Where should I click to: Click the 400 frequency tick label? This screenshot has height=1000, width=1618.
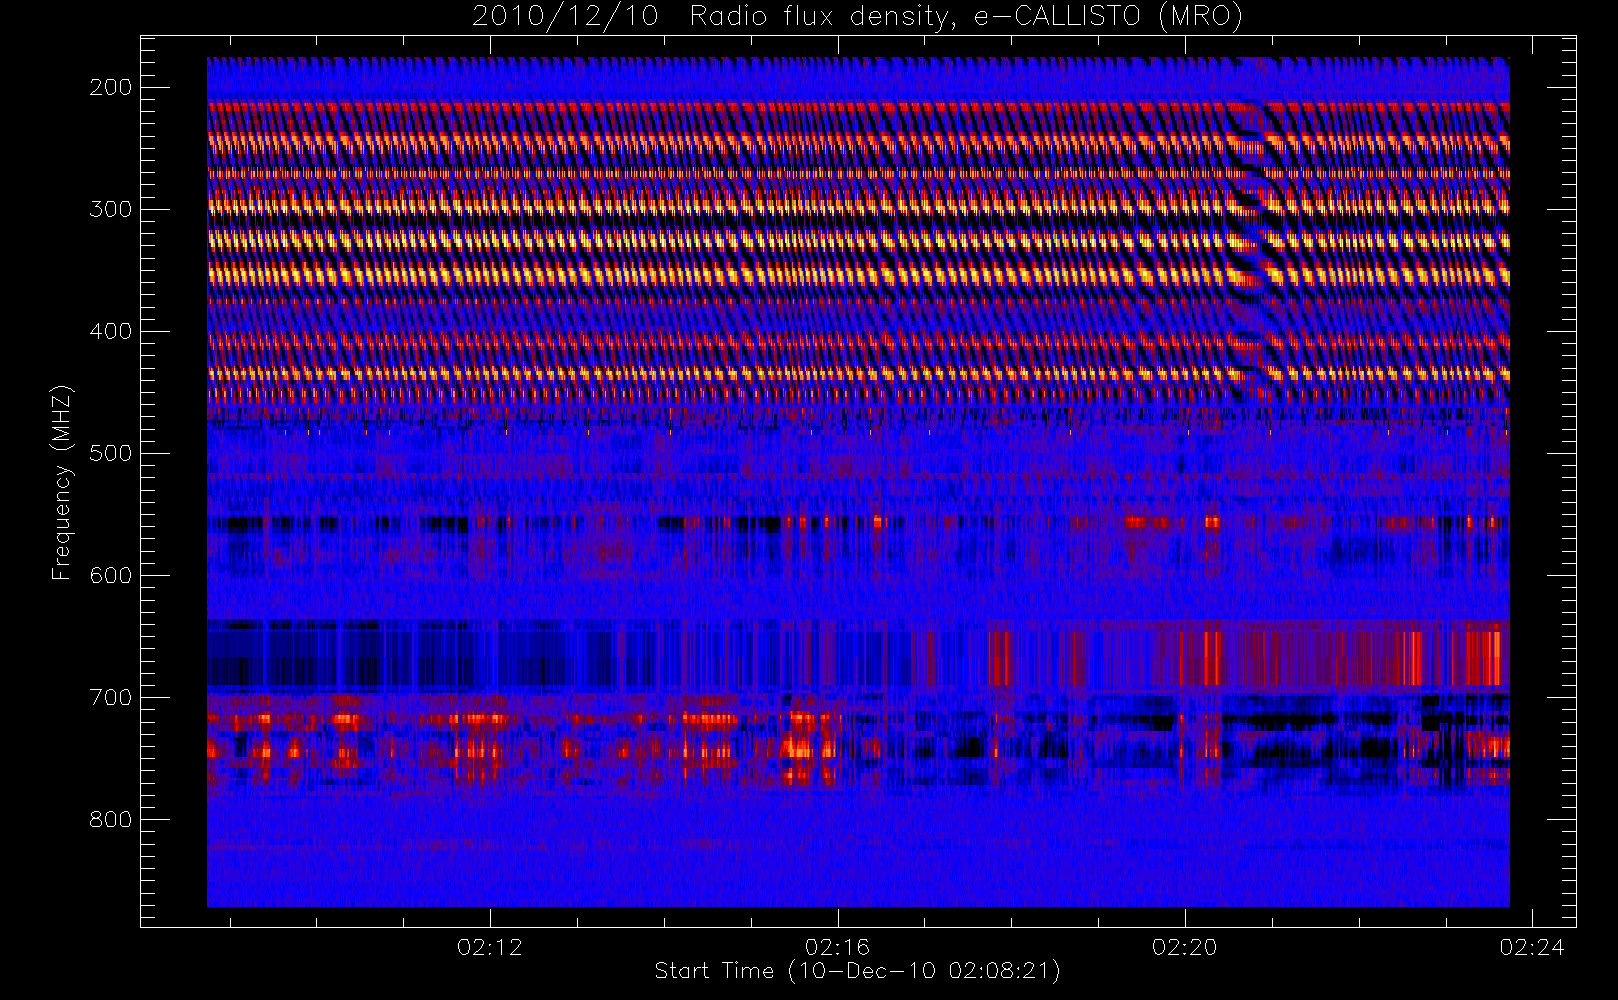110,331
